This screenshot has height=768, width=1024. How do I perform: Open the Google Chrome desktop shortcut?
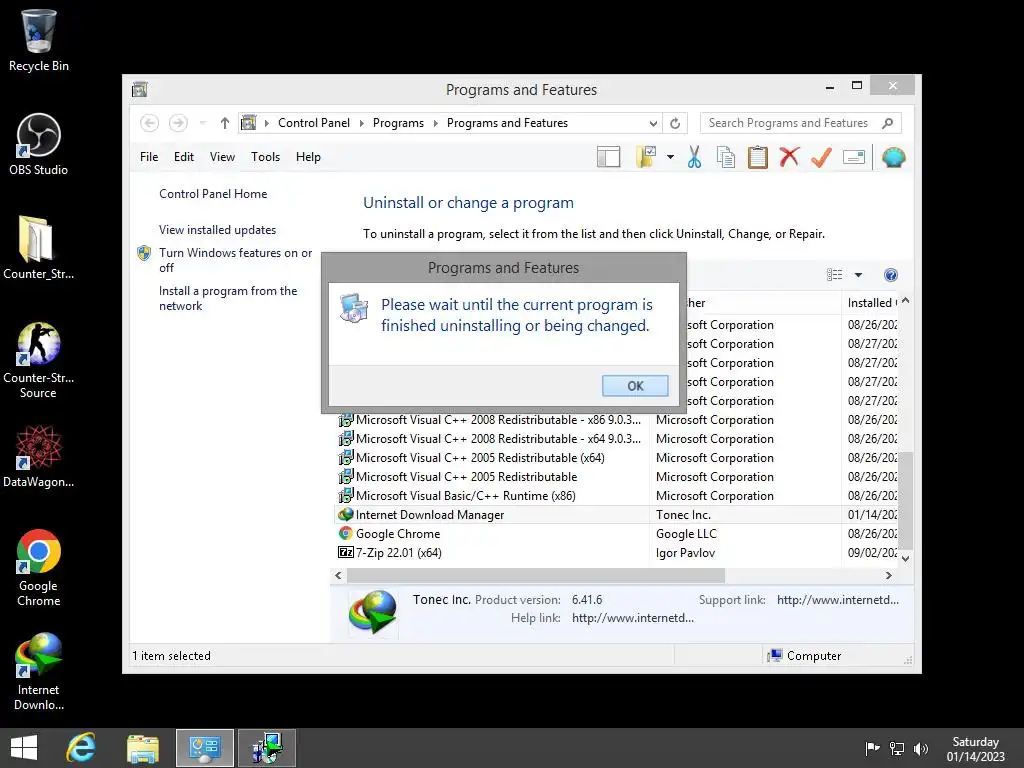click(x=39, y=568)
